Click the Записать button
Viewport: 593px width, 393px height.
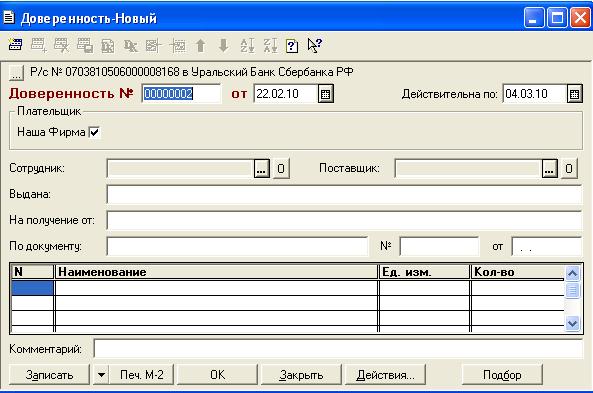tap(49, 375)
